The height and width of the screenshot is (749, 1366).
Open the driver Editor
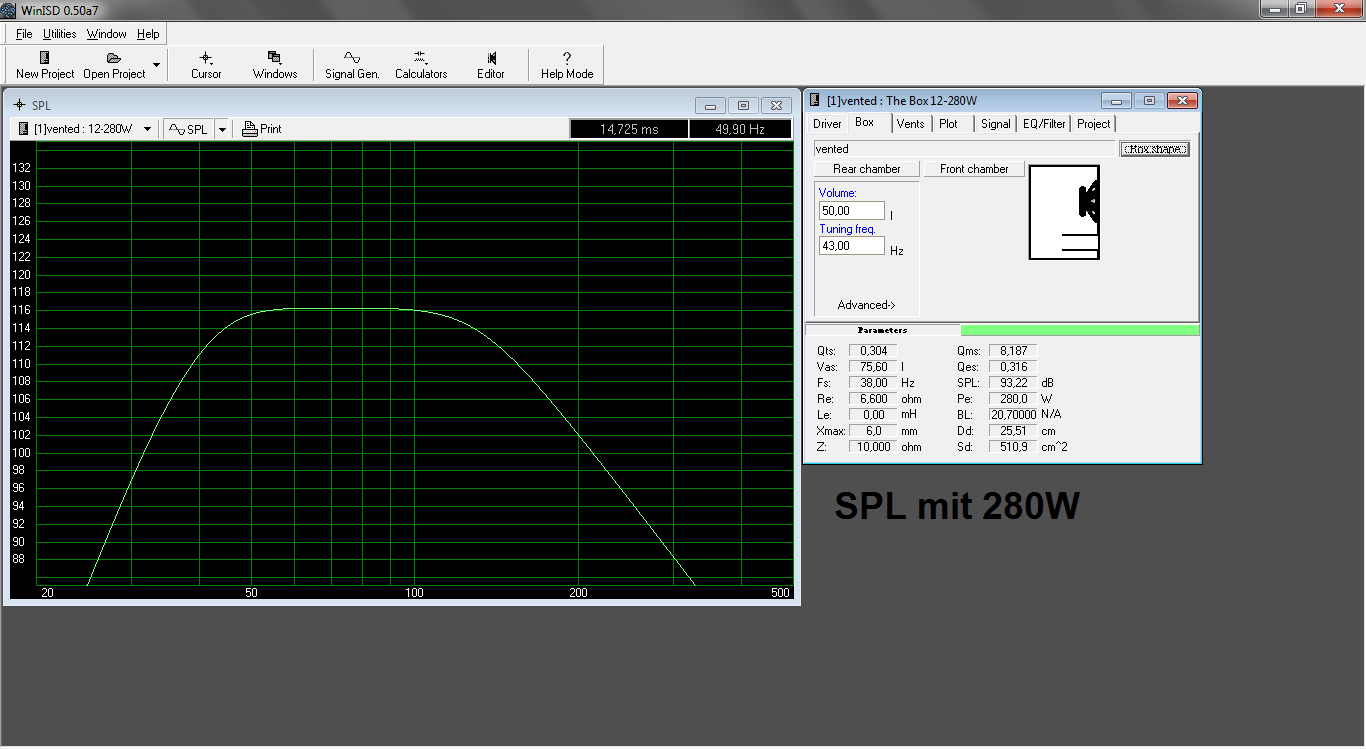491,59
